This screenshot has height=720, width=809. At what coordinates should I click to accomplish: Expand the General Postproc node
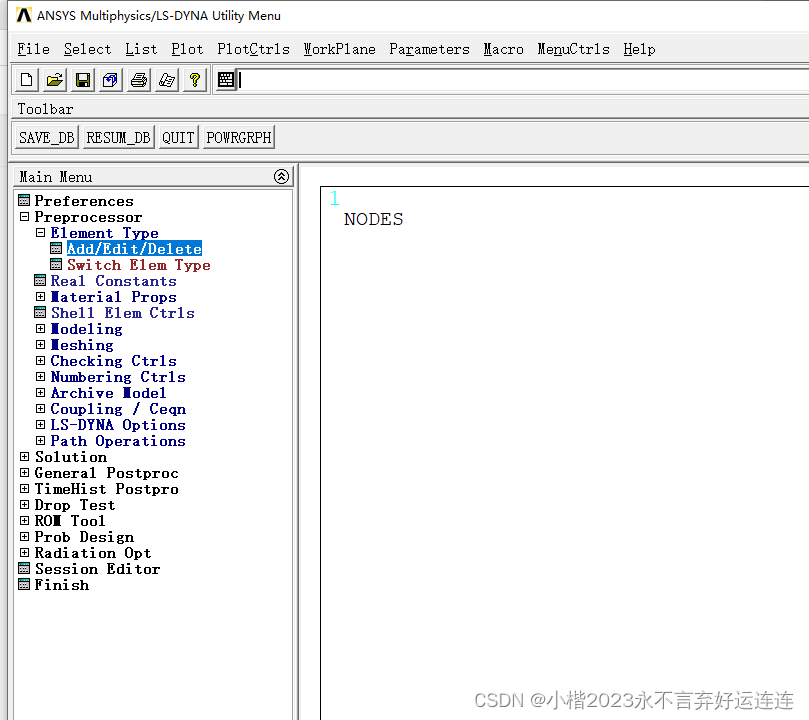point(24,472)
